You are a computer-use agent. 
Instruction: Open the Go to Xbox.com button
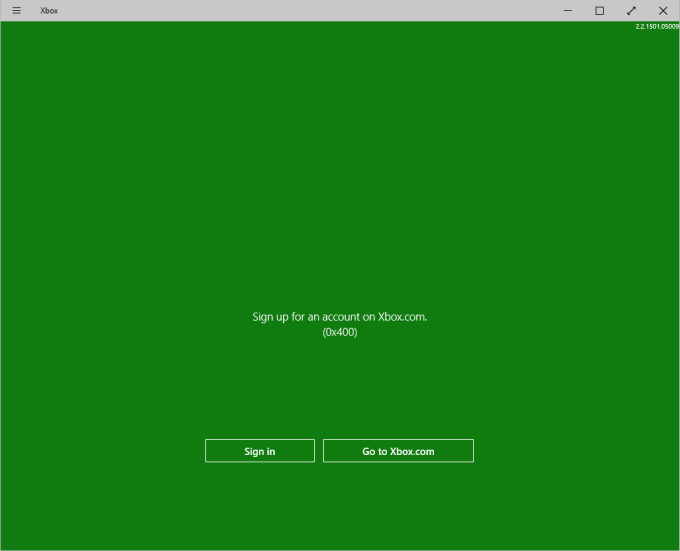pyautogui.click(x=398, y=451)
